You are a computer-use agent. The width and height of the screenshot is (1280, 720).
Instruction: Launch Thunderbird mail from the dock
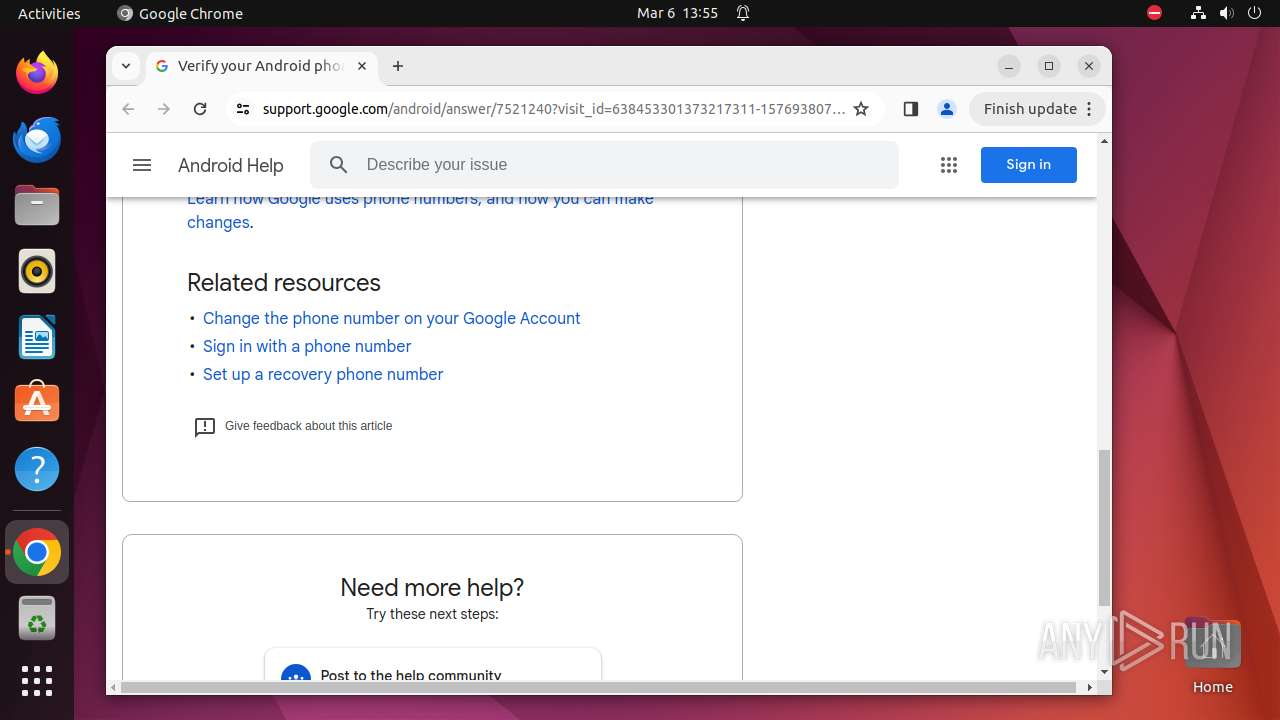37,139
